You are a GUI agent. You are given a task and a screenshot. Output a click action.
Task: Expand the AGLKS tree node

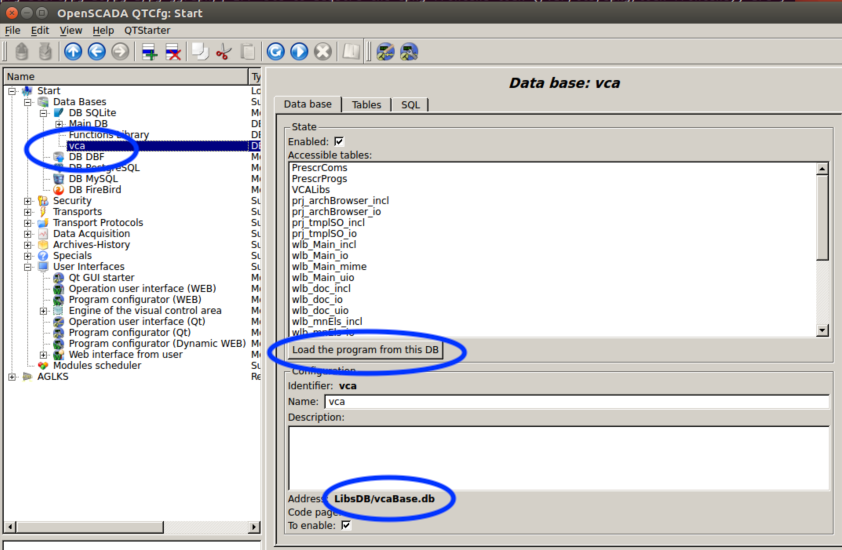point(12,377)
